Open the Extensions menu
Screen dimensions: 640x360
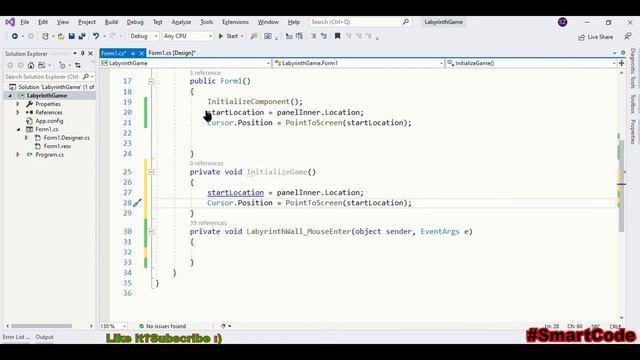click(235, 22)
